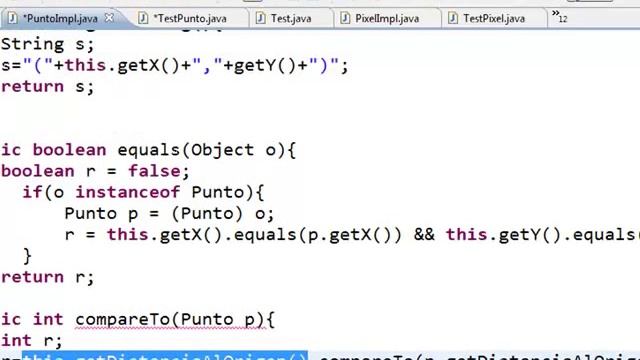This screenshot has width=640, height=360.
Task: Click the Java file icon on PixelImpl.java tab
Action: tap(345, 18)
